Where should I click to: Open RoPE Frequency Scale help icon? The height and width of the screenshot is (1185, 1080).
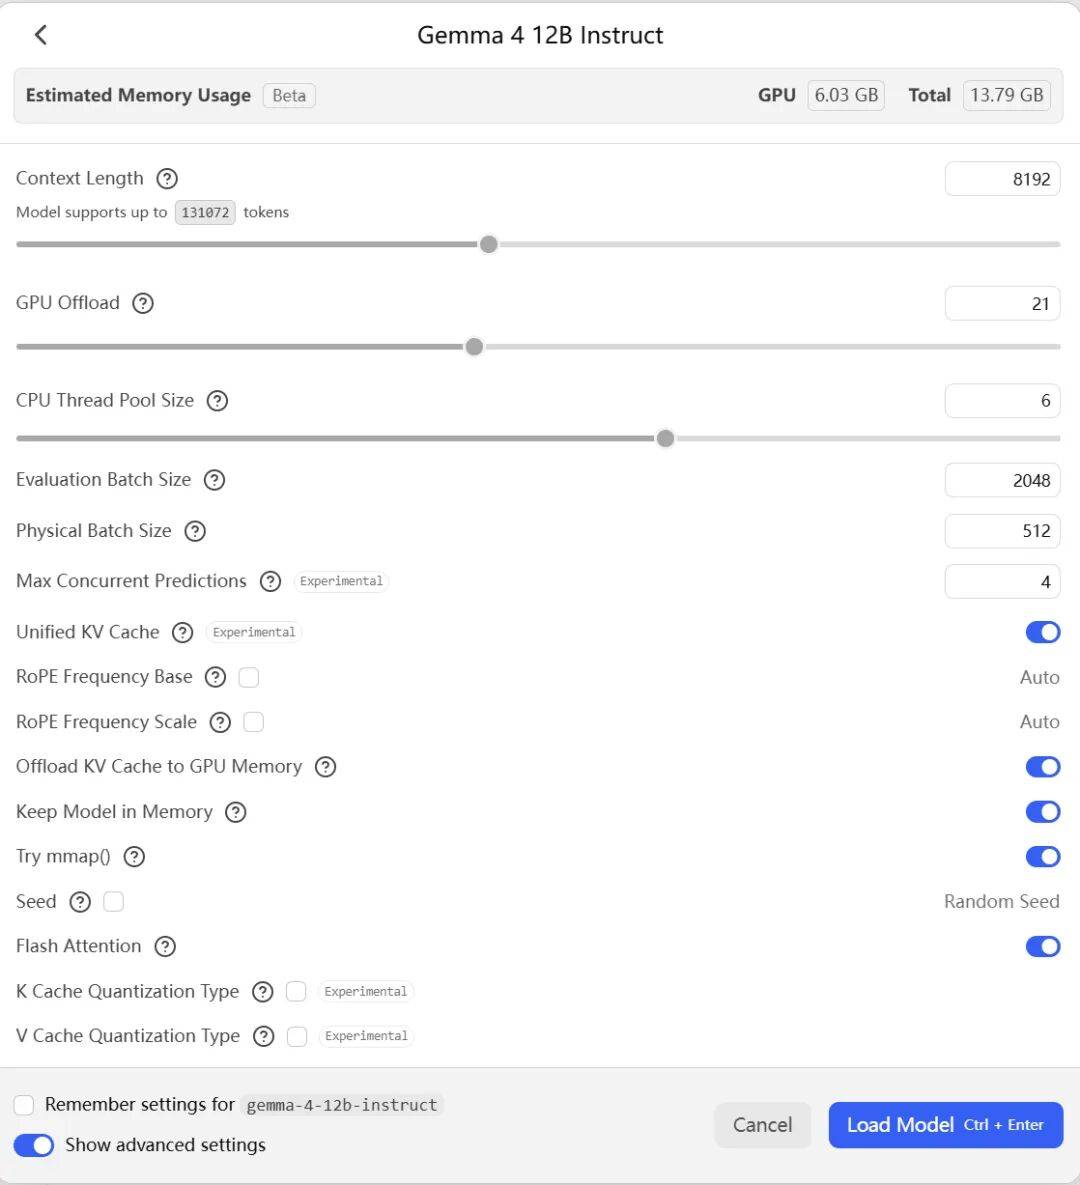coord(220,722)
